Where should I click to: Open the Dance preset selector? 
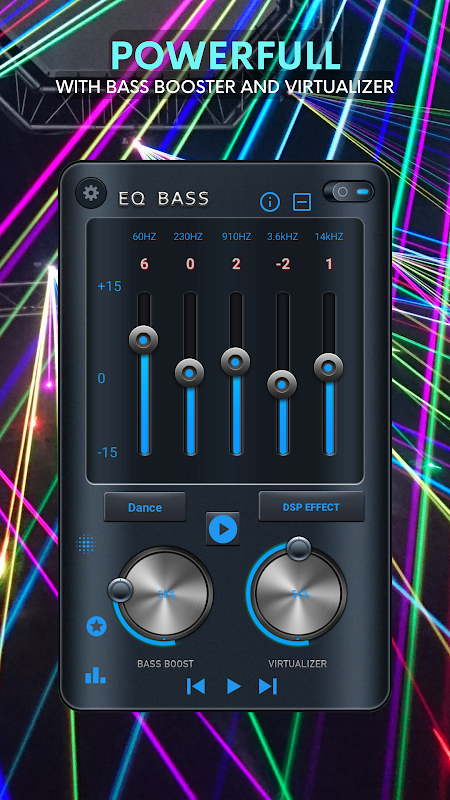[145, 507]
